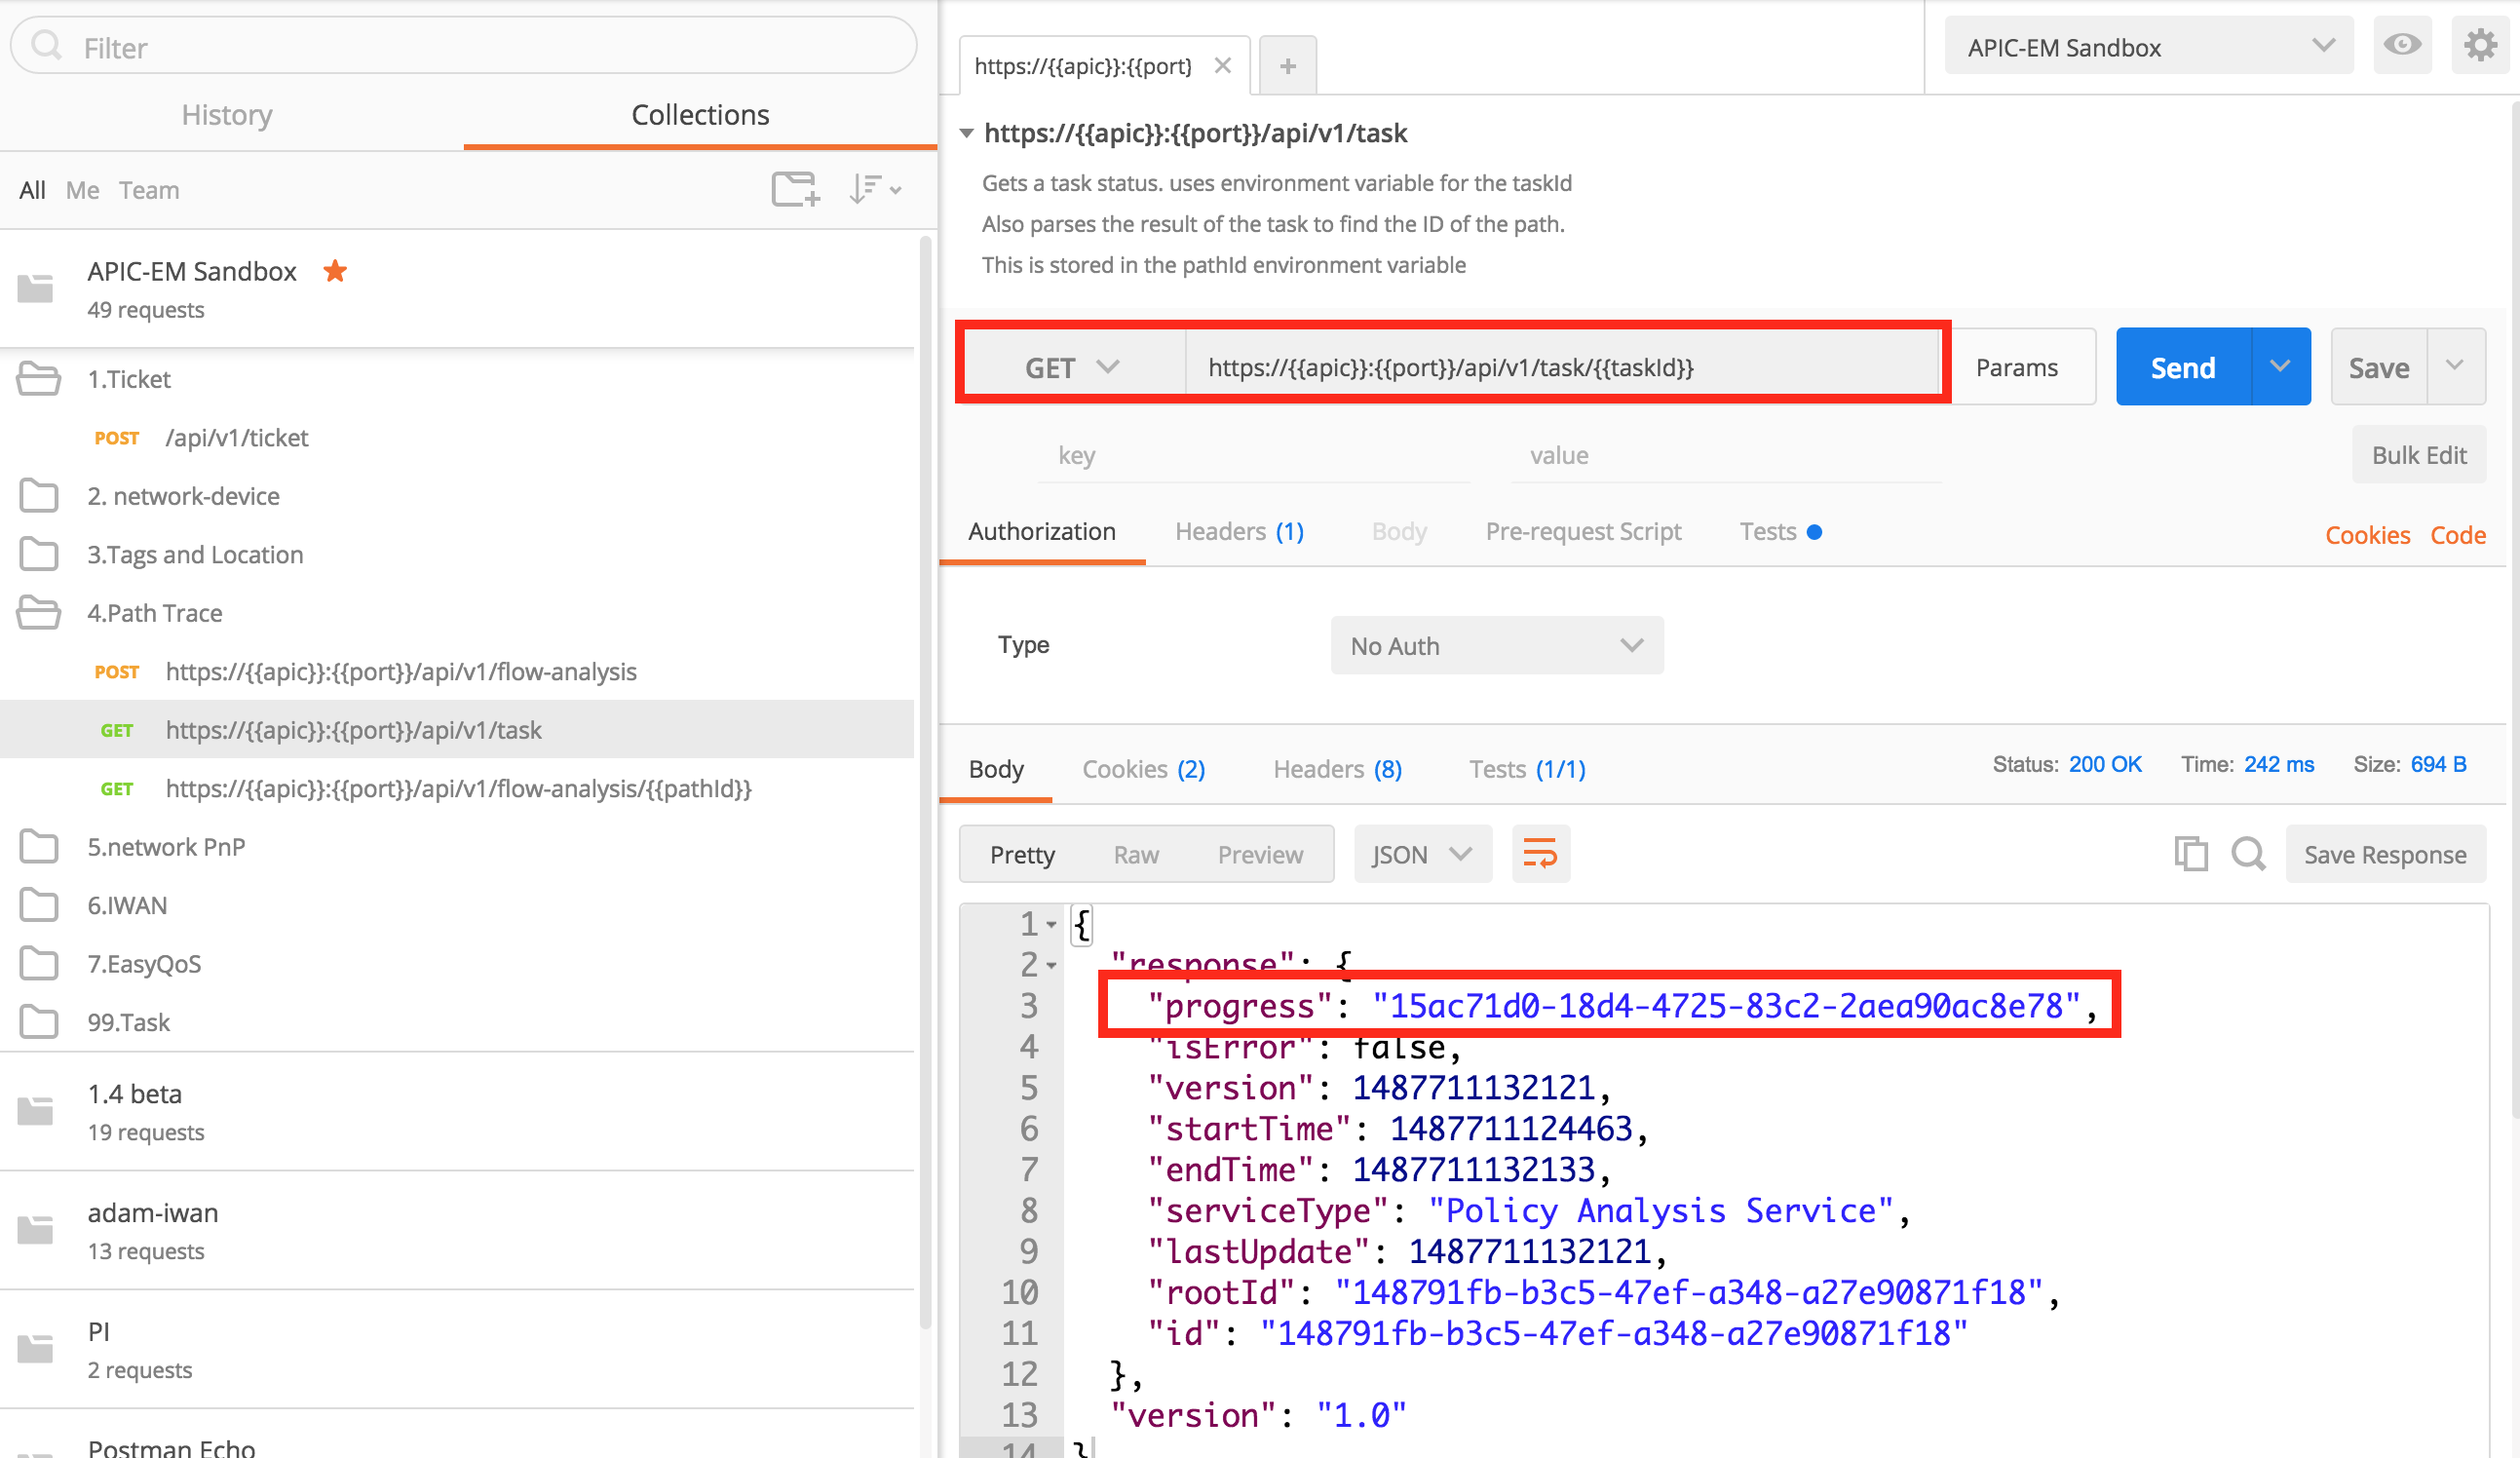Click the copy response icon
The width and height of the screenshot is (2520, 1458).
coord(2191,852)
